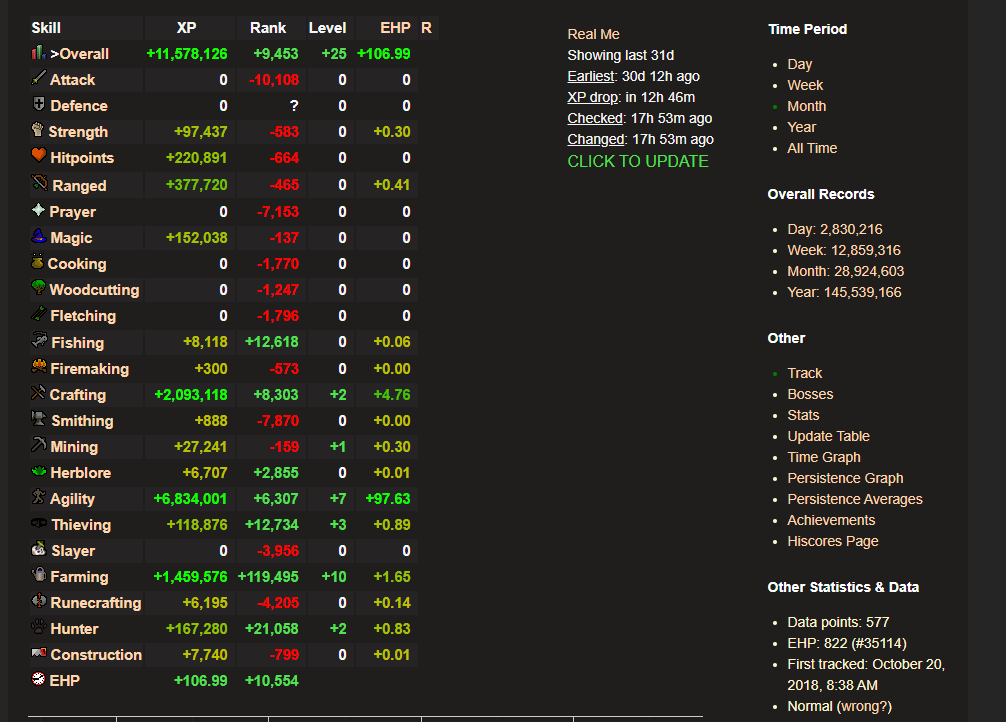Image resolution: width=1006 pixels, height=722 pixels.
Task: Click the Overall XP value +11,578,126
Action: pyautogui.click(x=187, y=54)
